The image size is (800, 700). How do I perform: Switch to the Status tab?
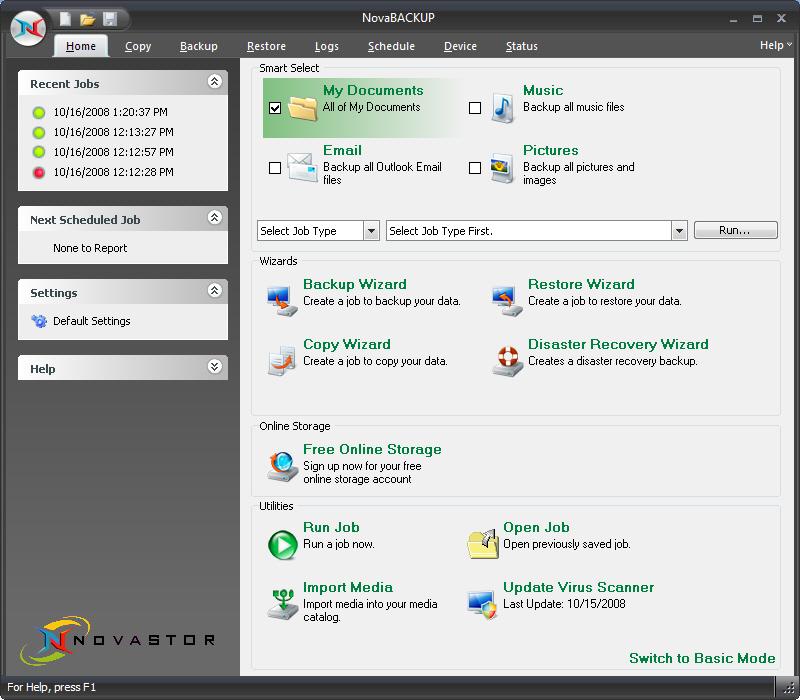pos(521,46)
